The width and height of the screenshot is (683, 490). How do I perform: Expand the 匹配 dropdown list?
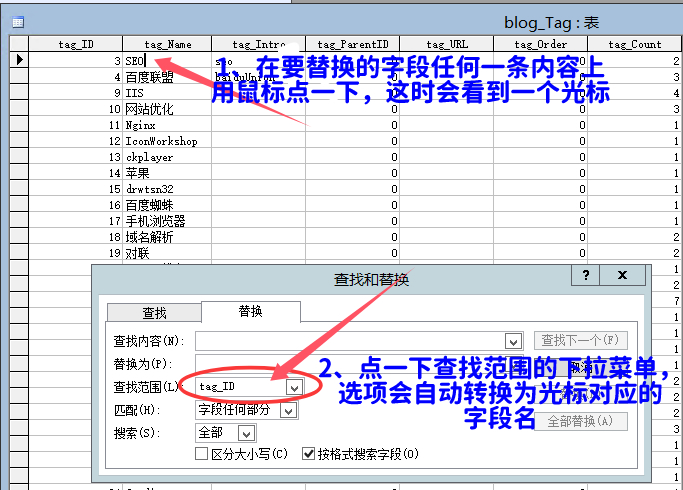click(x=288, y=410)
